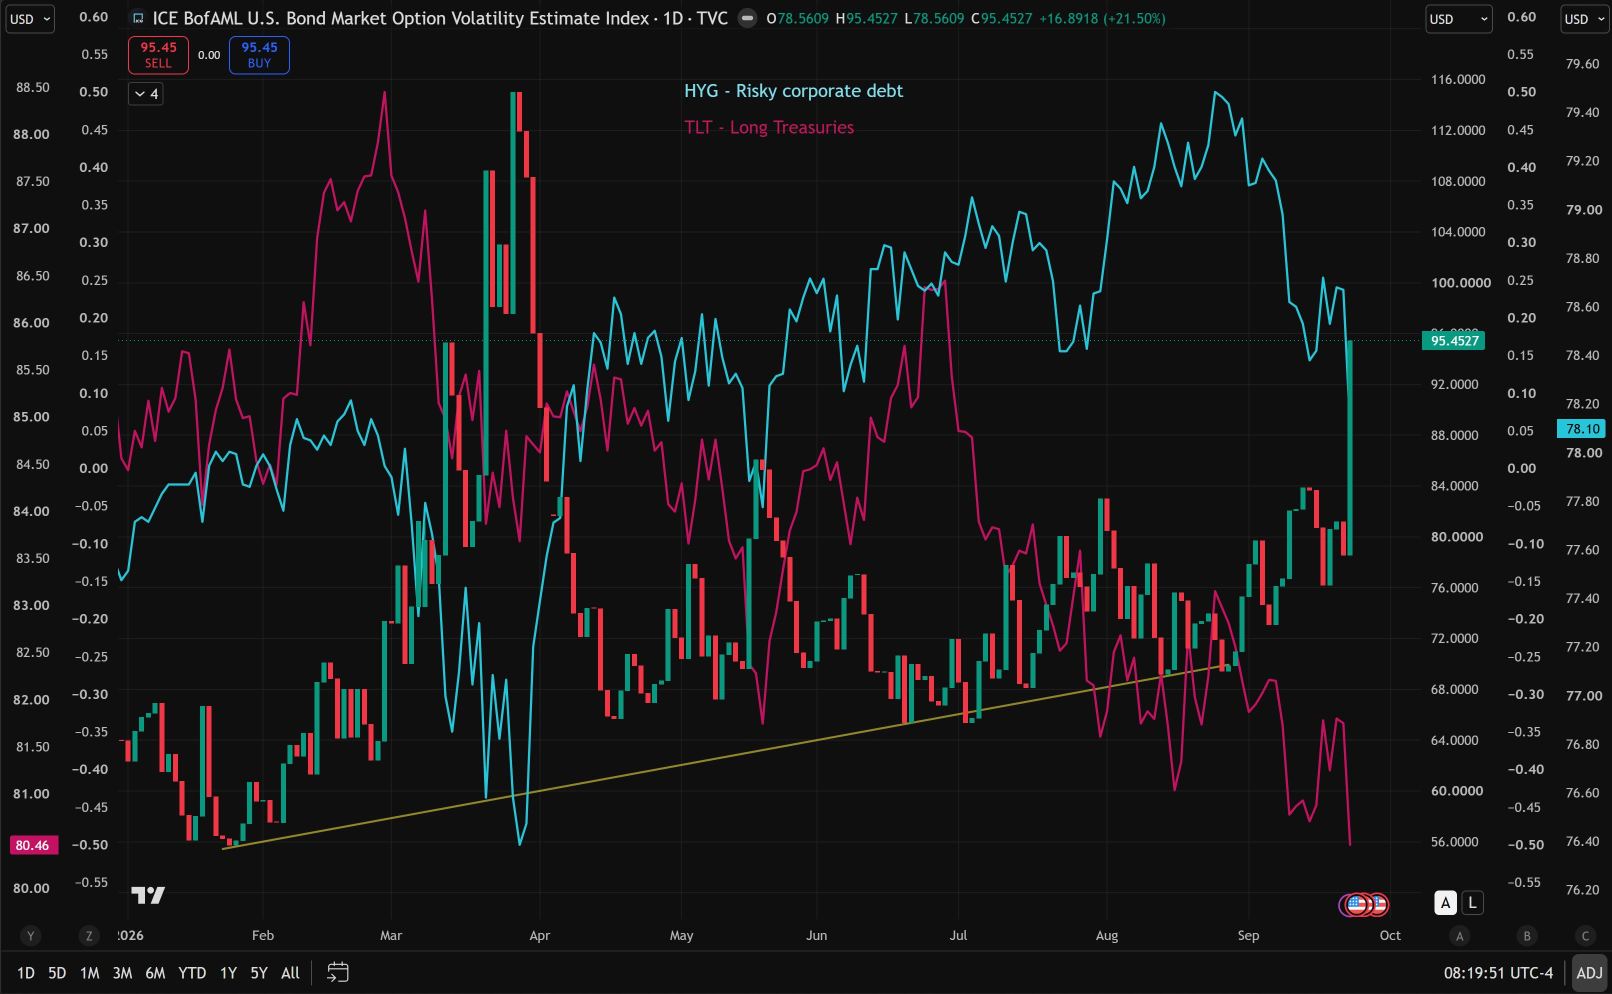
Task: Click the Y scale label at bottom left
Action: 31,936
